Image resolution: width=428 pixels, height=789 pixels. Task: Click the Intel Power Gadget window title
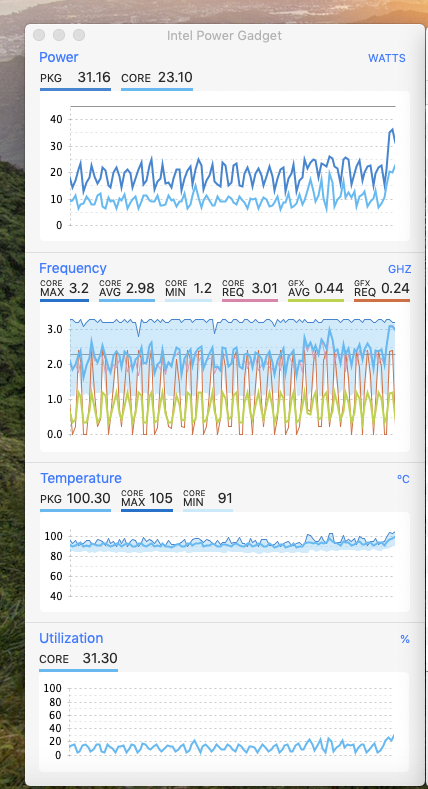[x=224, y=36]
